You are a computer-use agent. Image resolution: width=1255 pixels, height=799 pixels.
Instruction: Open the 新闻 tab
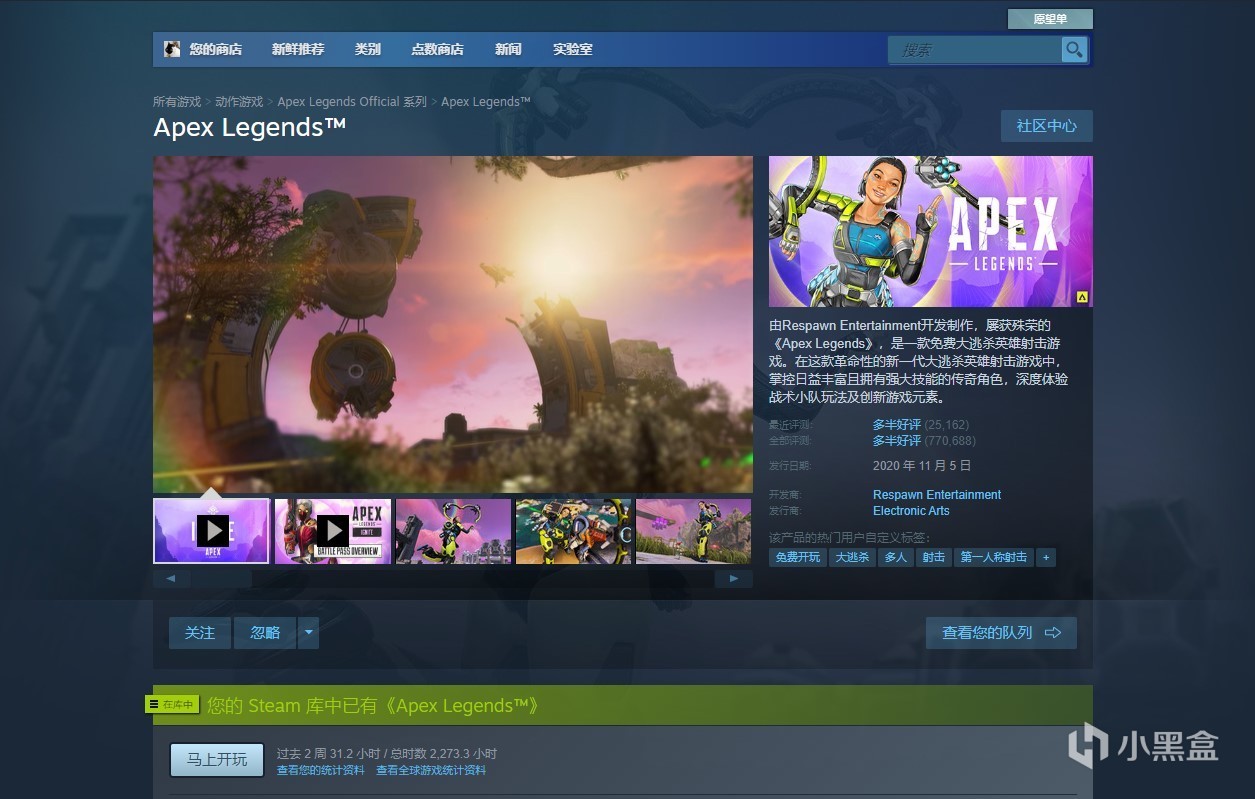(x=508, y=49)
